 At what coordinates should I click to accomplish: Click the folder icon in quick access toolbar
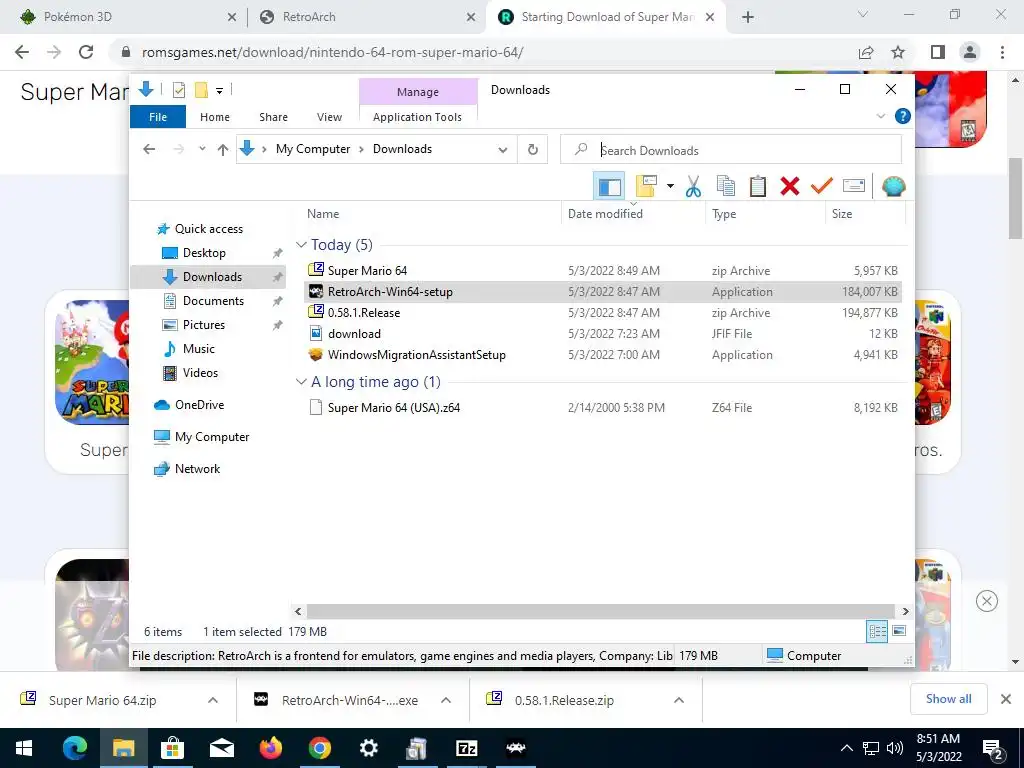tap(201, 90)
